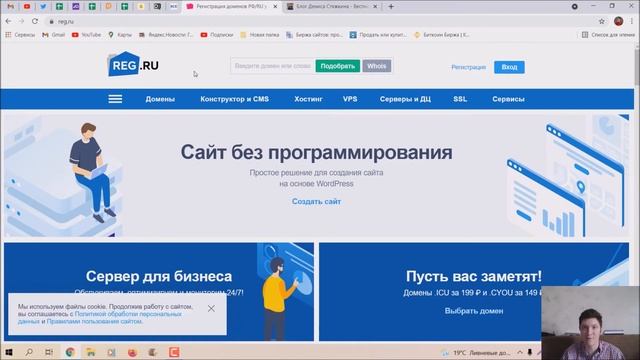Reload the page with the refresh icon
The height and width of the screenshot is (360, 640).
pos(35,21)
